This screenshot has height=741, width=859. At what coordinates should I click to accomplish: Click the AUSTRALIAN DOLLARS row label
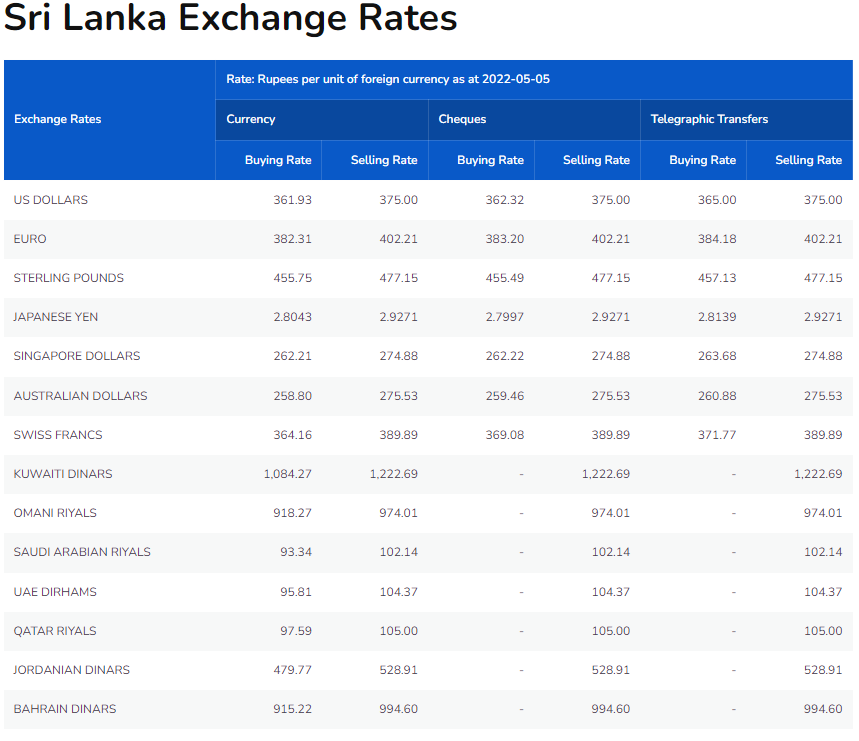tap(80, 396)
